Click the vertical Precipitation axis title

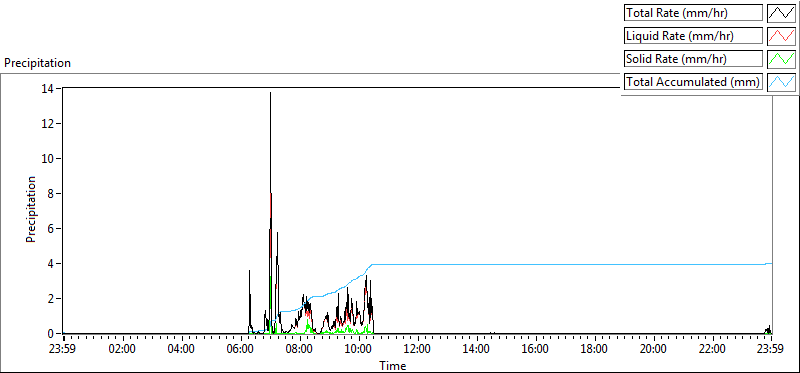pos(32,209)
